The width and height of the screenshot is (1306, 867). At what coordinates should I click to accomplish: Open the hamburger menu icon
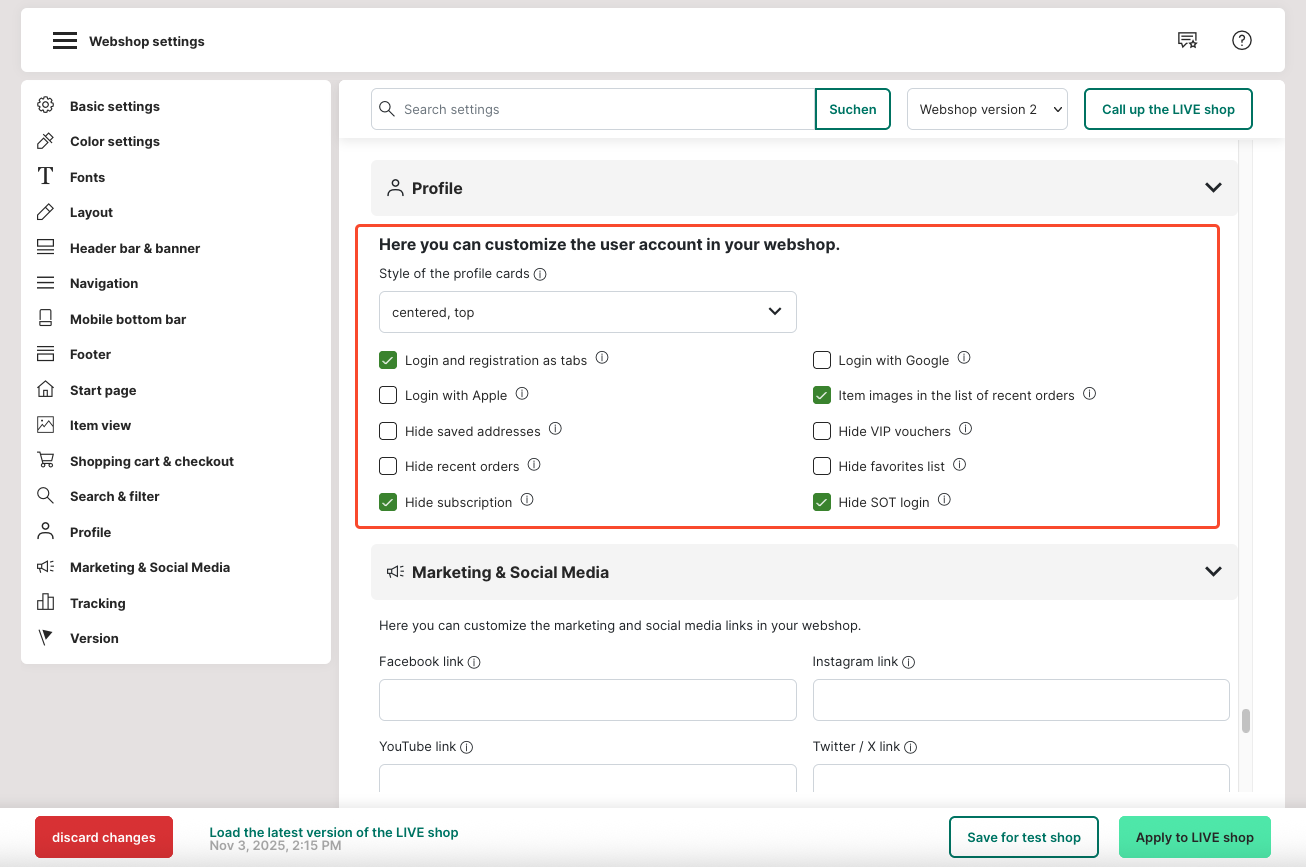coord(65,41)
